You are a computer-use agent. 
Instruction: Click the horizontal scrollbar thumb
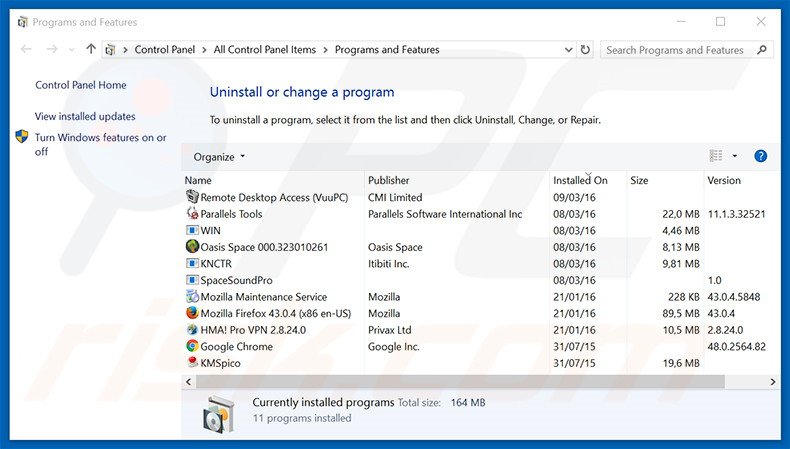coord(459,382)
